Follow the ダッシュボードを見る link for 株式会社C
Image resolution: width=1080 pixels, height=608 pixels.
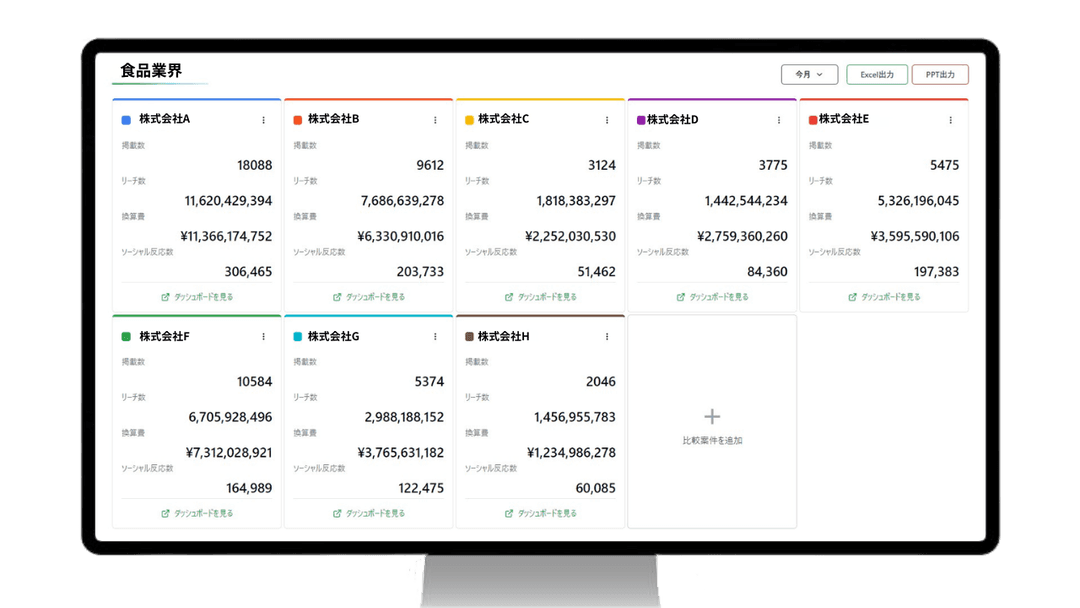(541, 297)
